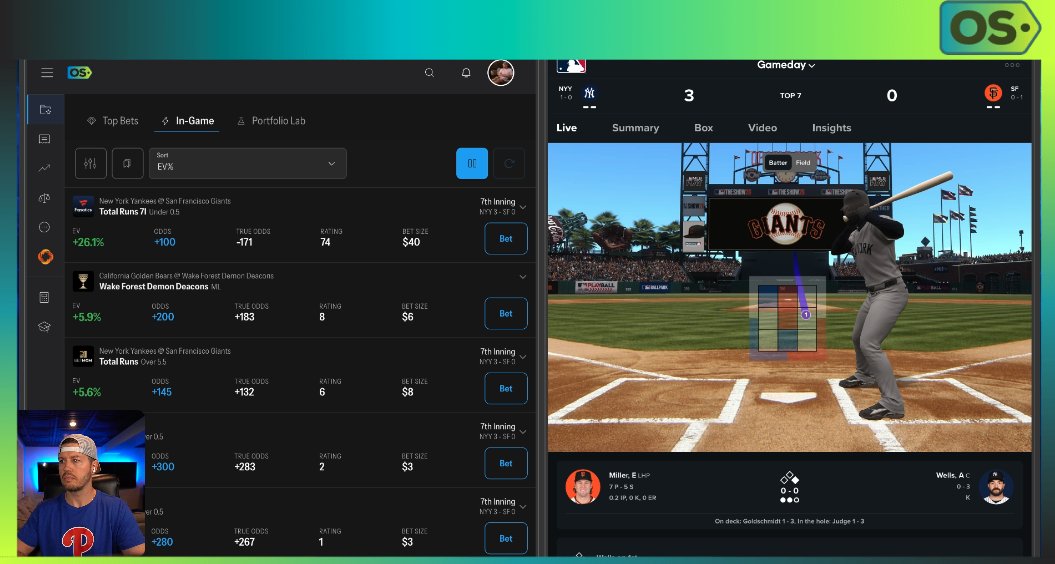Select the Live tab in Gameday
Viewport: 1055px width, 564px height.
click(x=567, y=128)
